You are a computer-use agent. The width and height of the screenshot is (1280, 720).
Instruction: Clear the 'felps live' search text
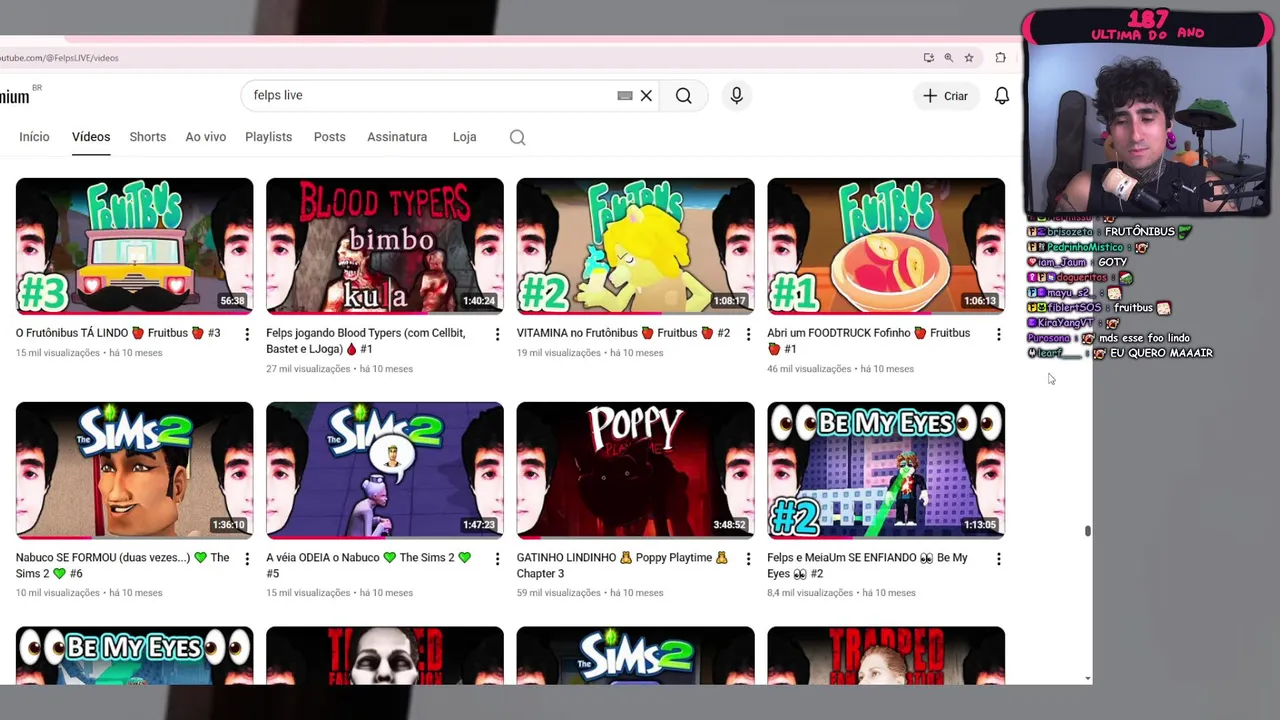click(x=646, y=96)
